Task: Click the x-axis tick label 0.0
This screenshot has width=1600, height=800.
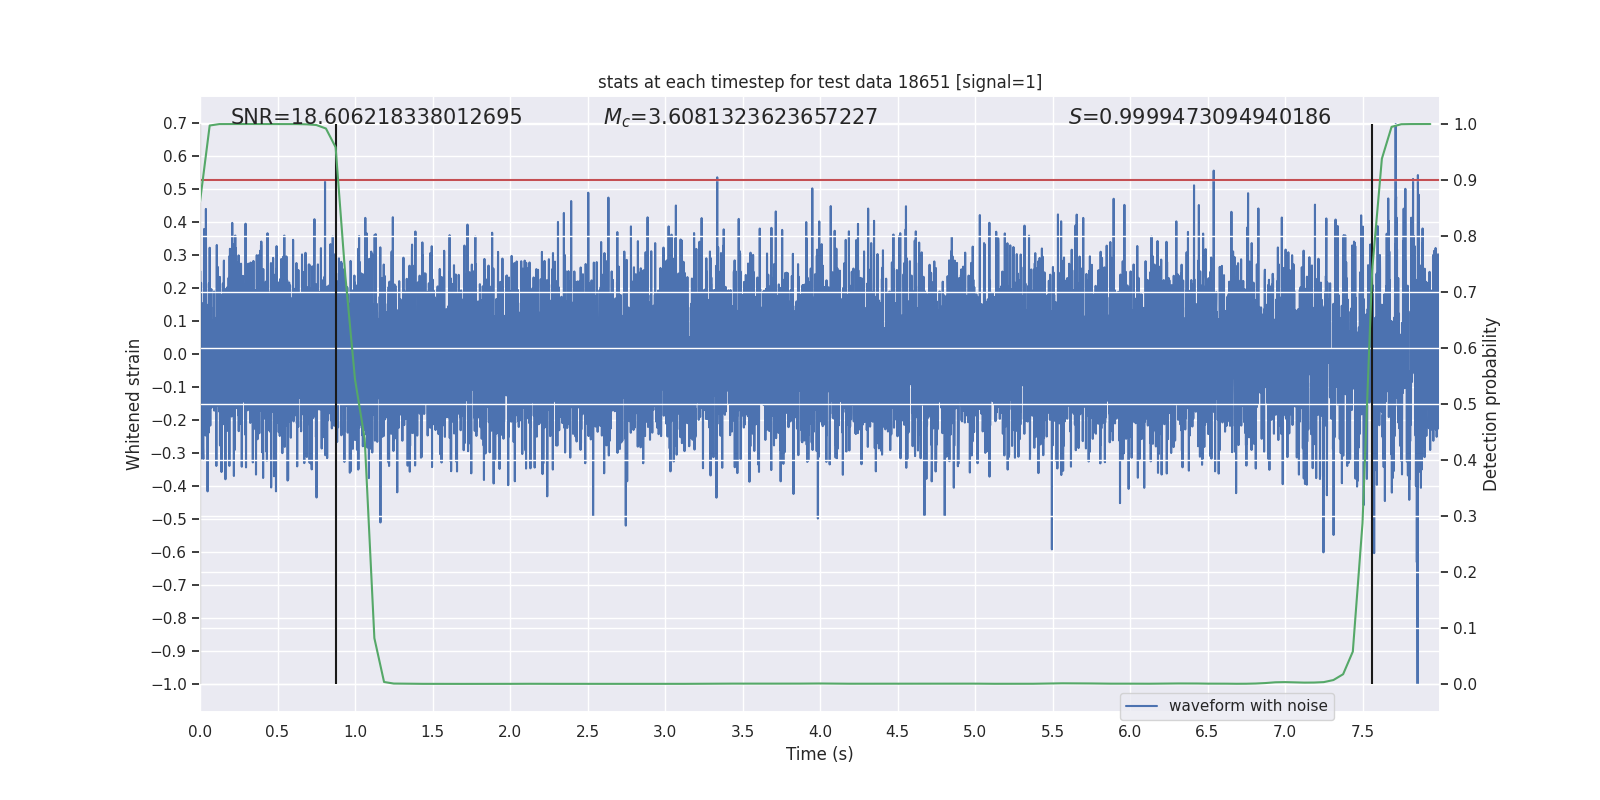Action: click(x=200, y=731)
